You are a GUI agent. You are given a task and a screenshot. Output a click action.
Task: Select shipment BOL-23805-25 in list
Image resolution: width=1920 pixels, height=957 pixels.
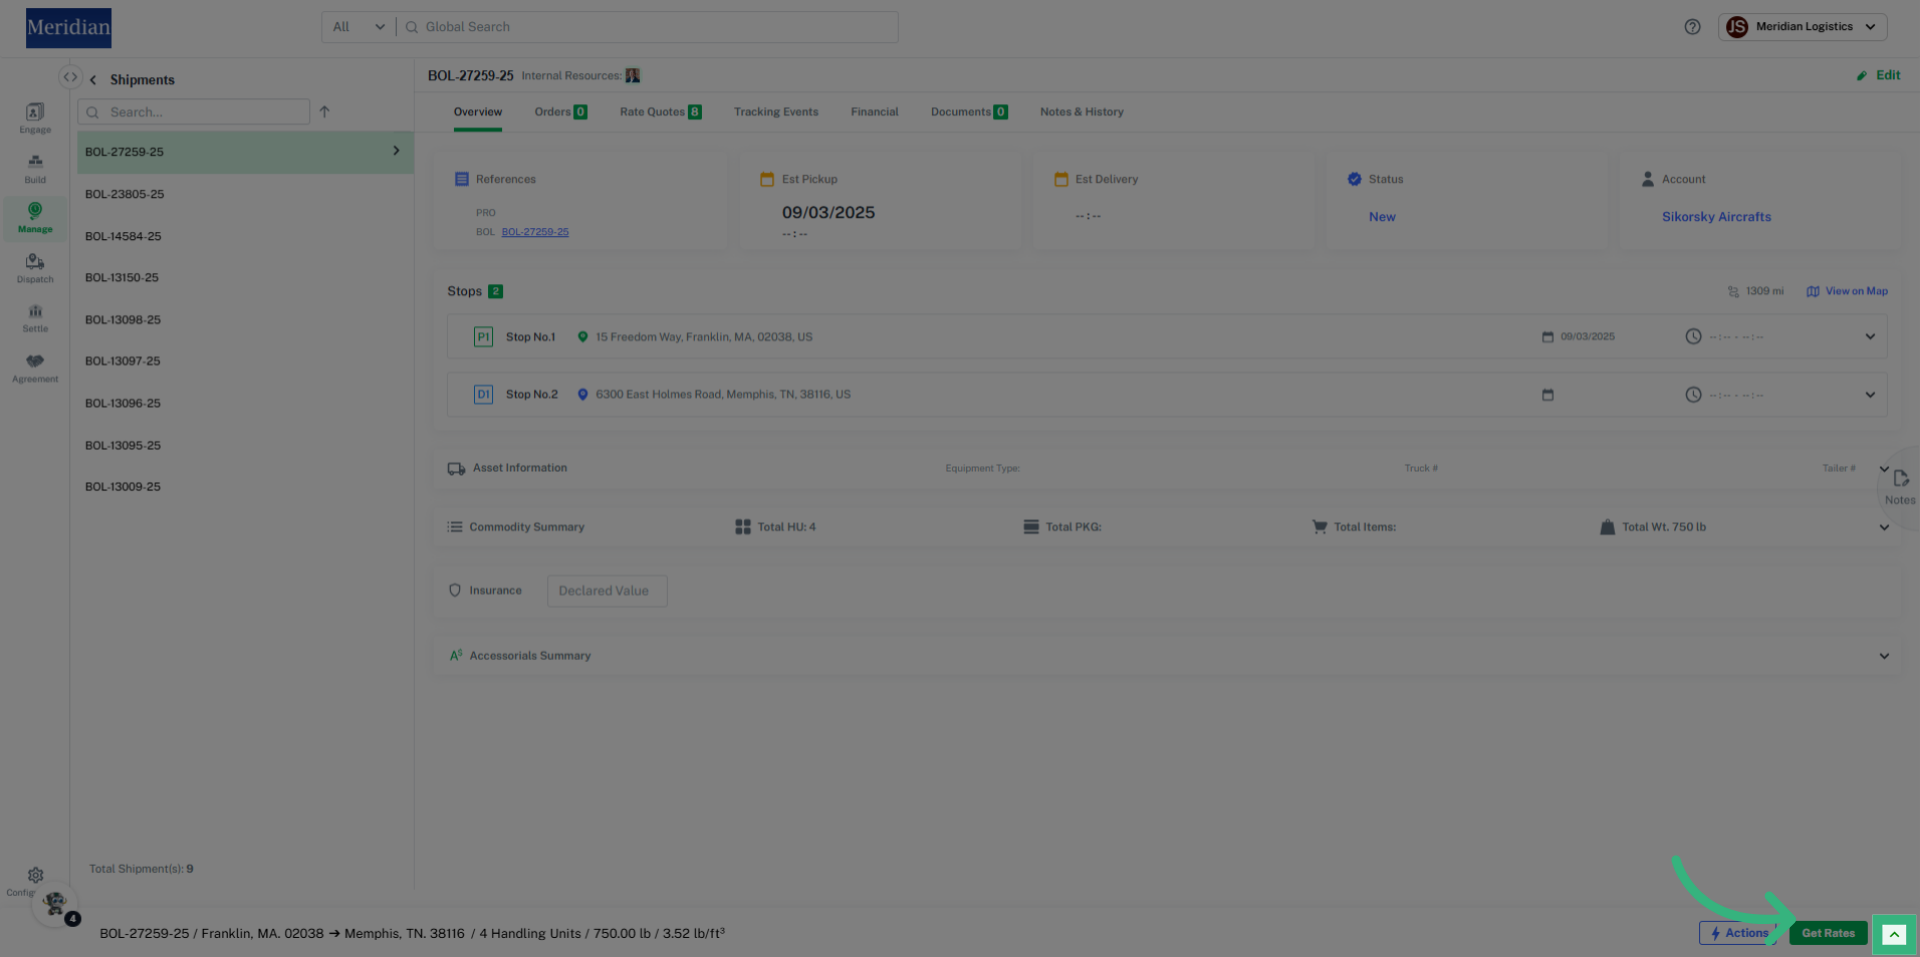tap(125, 194)
